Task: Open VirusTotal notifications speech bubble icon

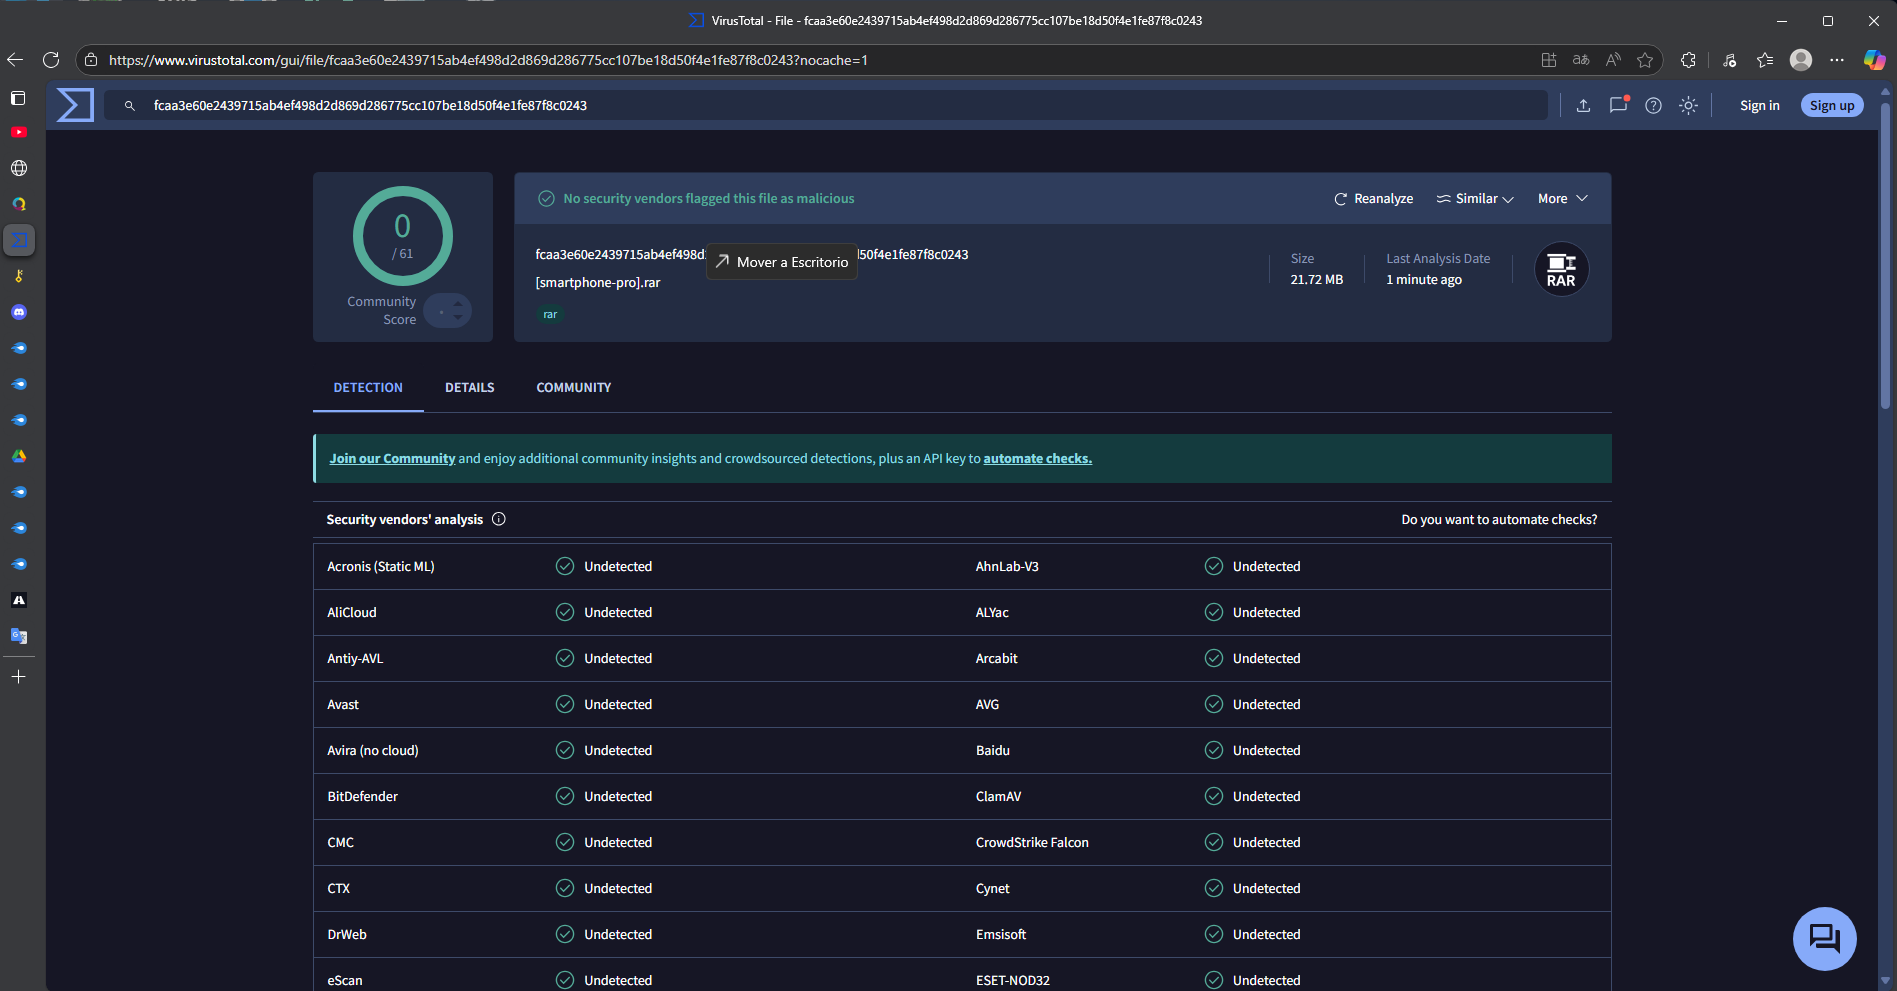Action: pos(1618,105)
